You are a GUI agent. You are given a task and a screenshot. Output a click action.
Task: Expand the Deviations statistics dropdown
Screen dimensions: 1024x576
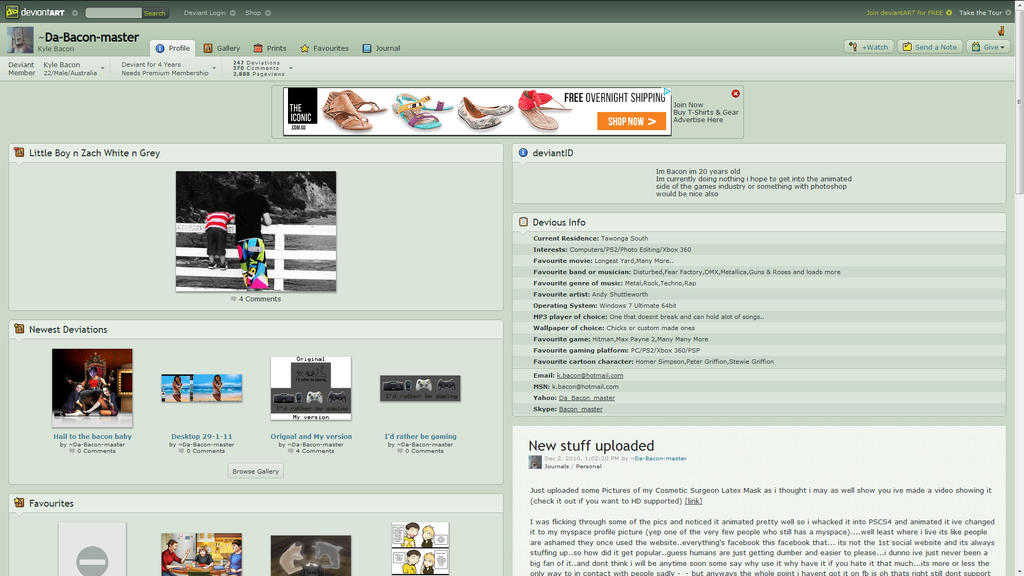(290, 68)
